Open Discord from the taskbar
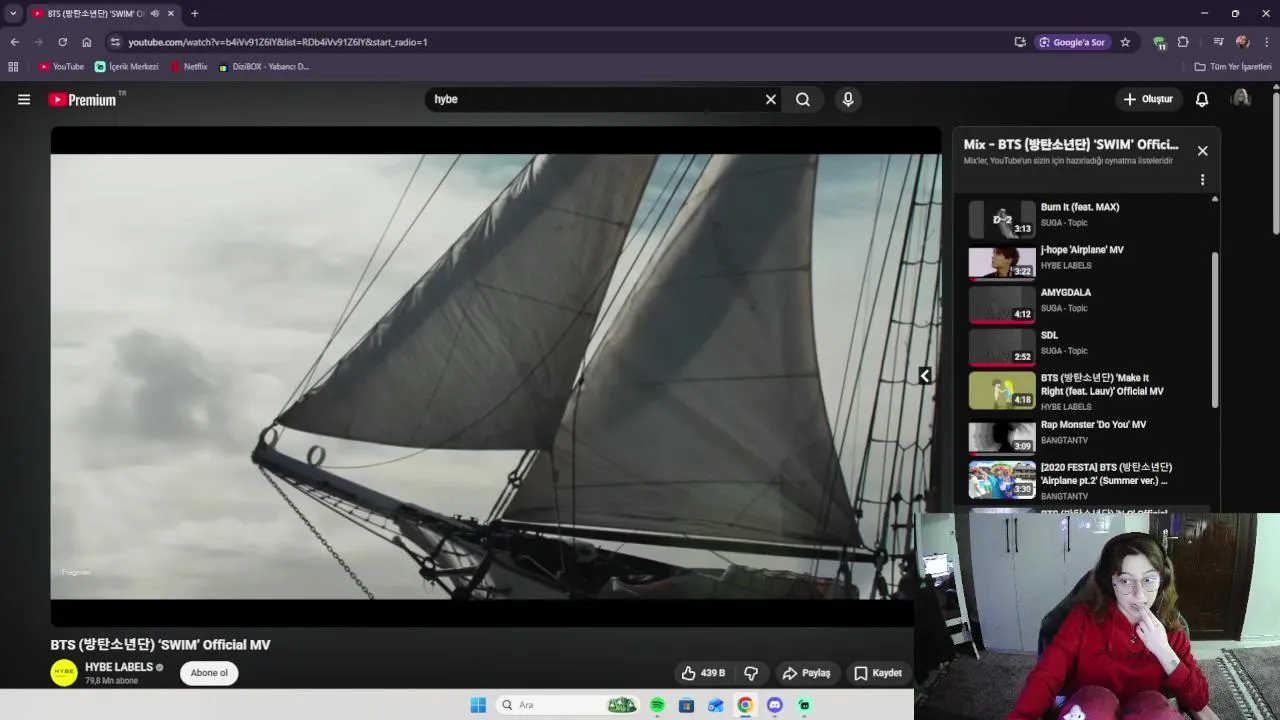Image resolution: width=1280 pixels, height=720 pixels. [774, 705]
